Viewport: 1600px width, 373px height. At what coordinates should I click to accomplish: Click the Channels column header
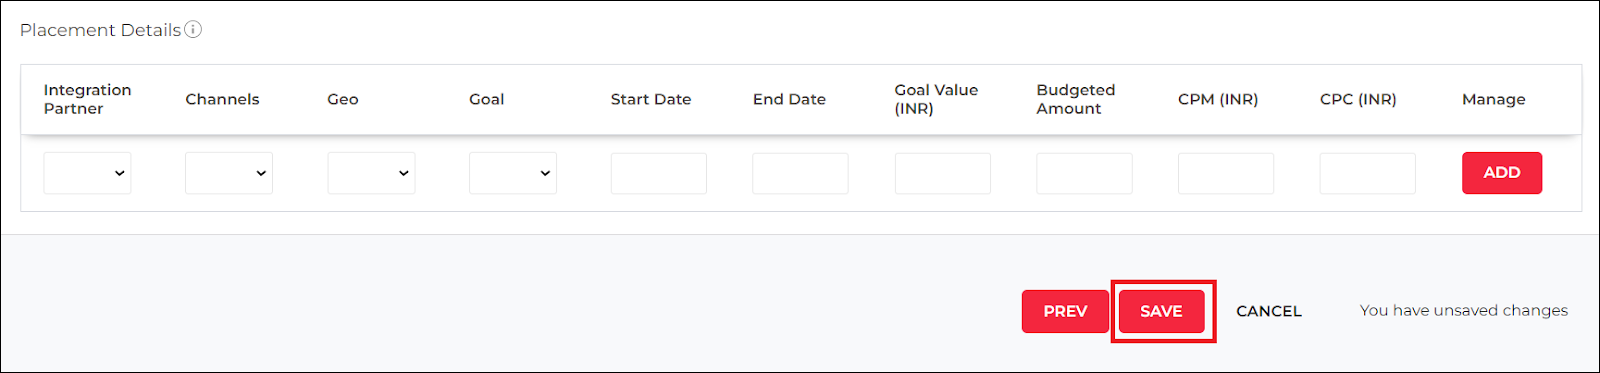pyautogui.click(x=222, y=99)
